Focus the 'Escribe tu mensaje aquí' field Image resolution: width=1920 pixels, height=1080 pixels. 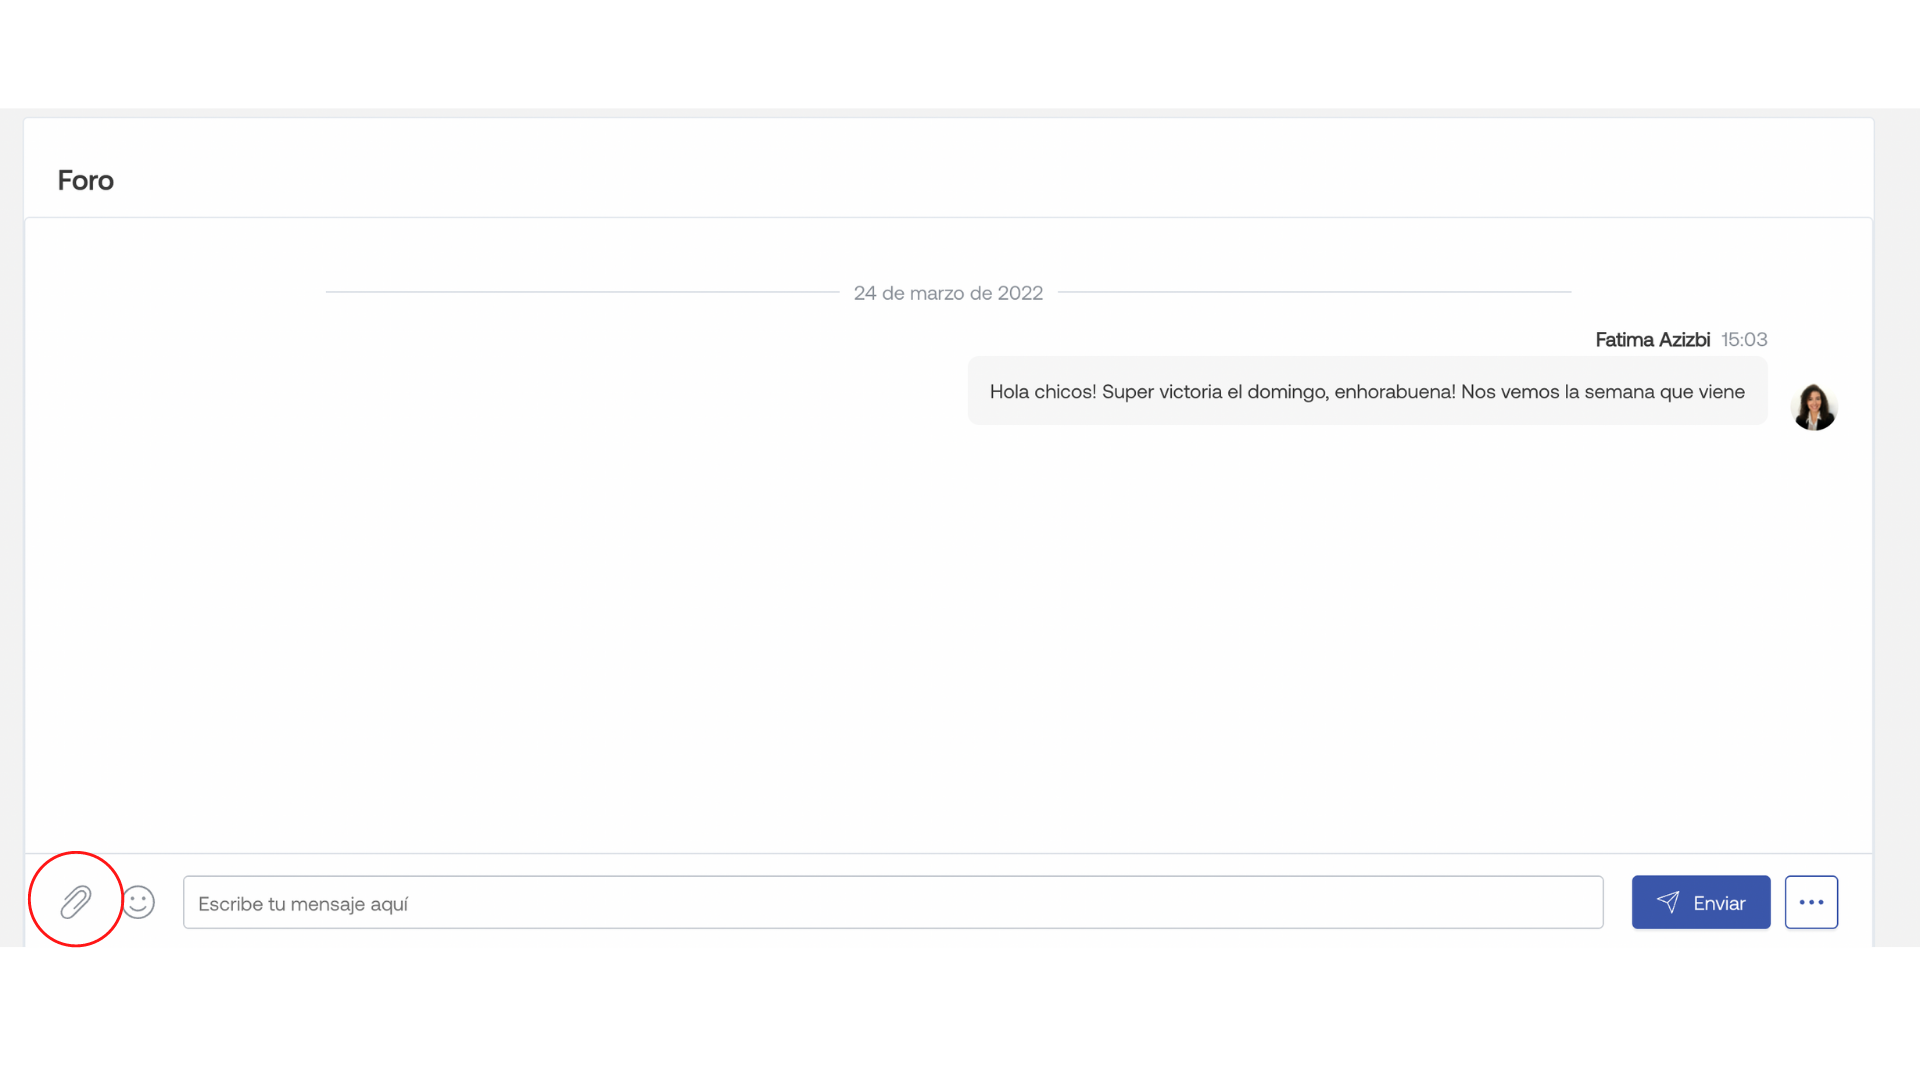click(893, 902)
